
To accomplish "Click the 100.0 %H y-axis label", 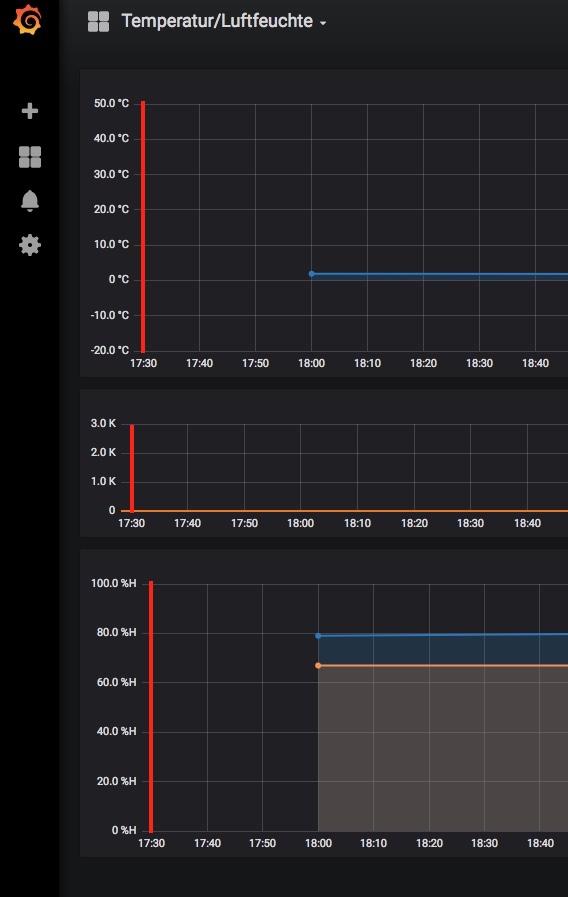I will pos(114,584).
